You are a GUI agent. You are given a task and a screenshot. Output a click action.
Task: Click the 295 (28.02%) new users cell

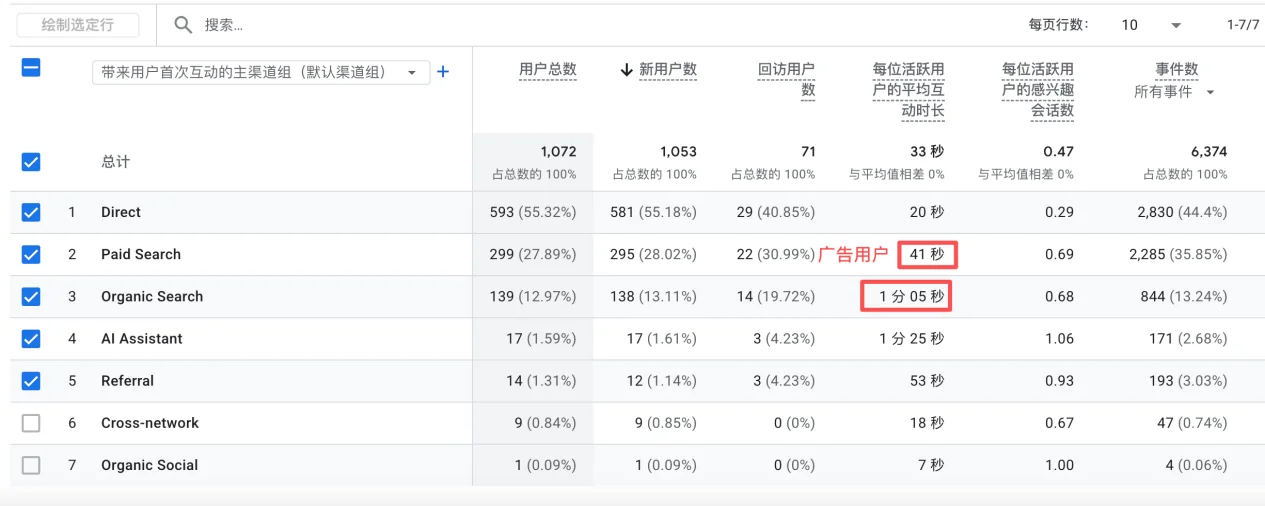coord(653,254)
